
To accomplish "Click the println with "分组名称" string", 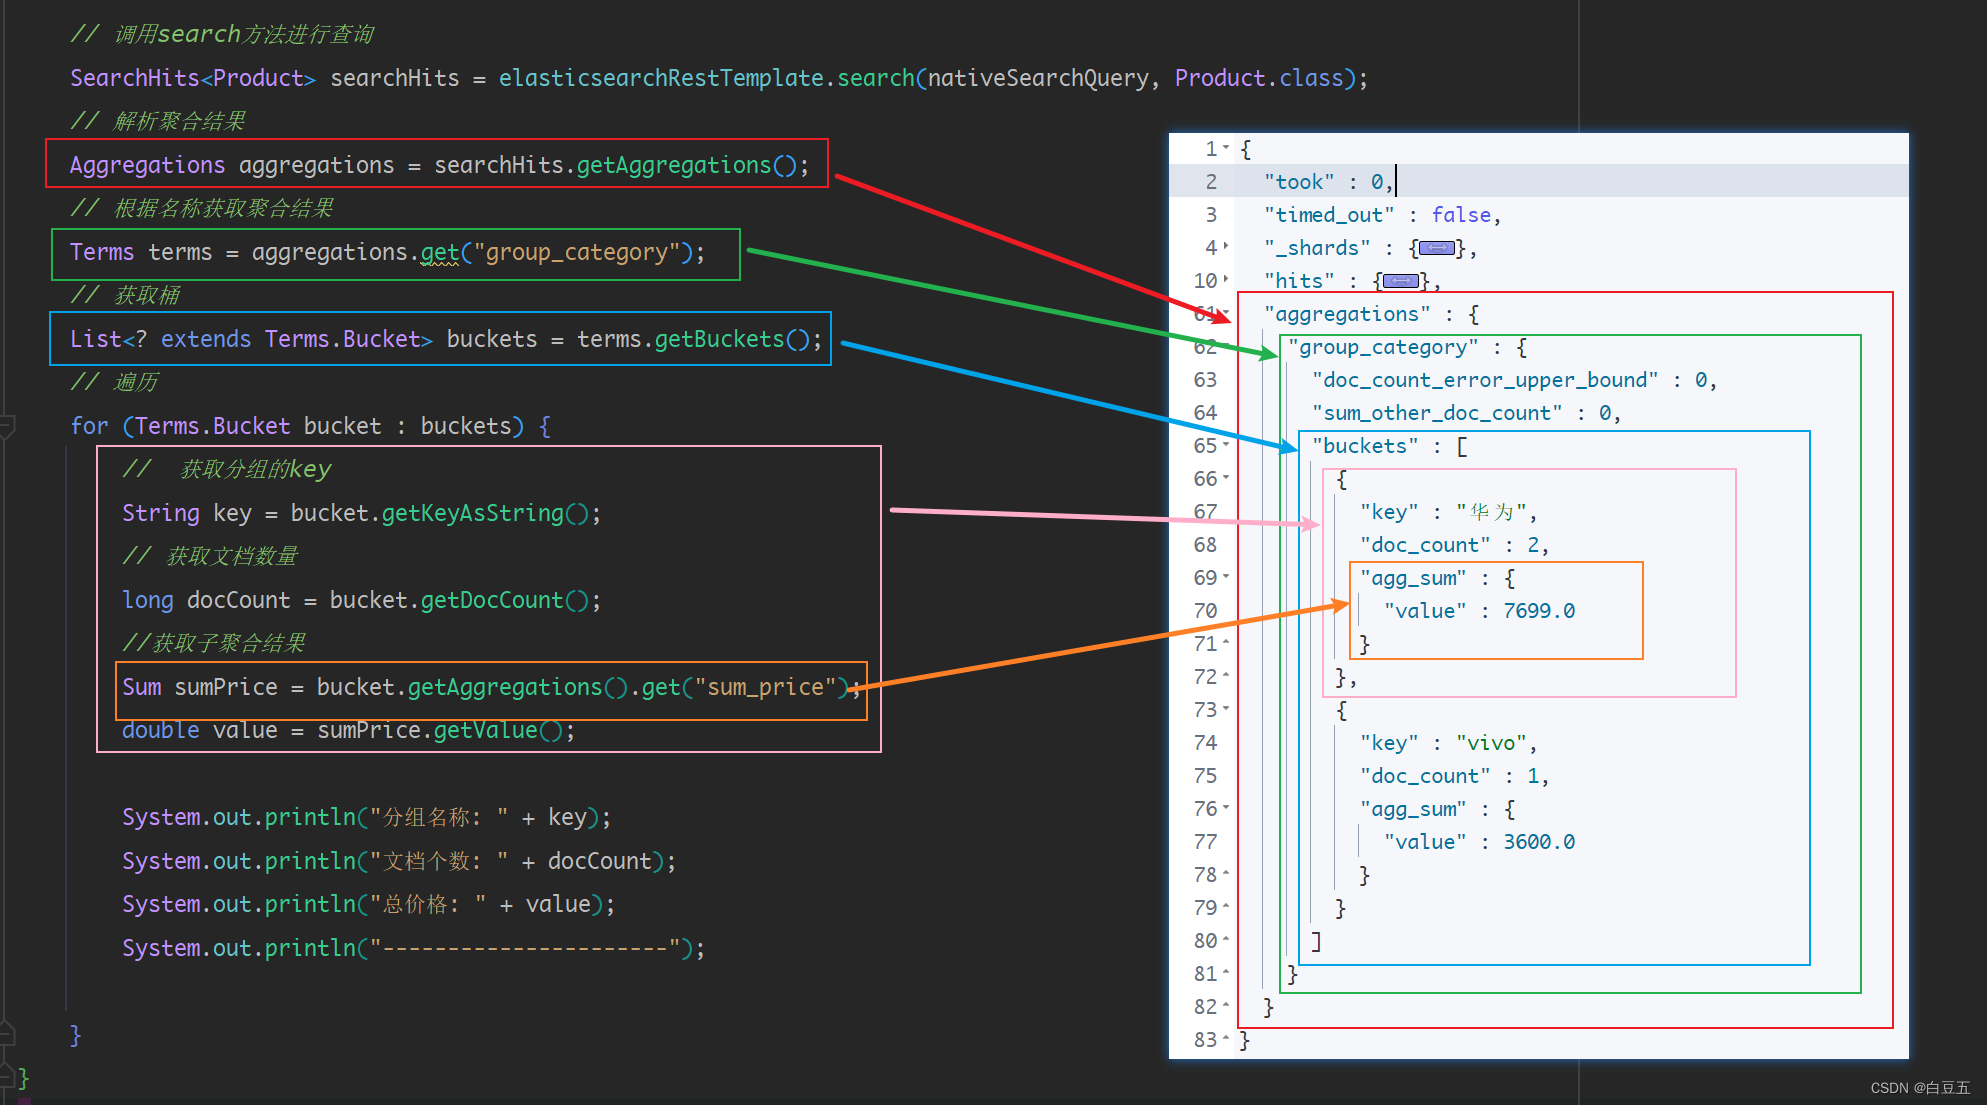I will coord(366,817).
